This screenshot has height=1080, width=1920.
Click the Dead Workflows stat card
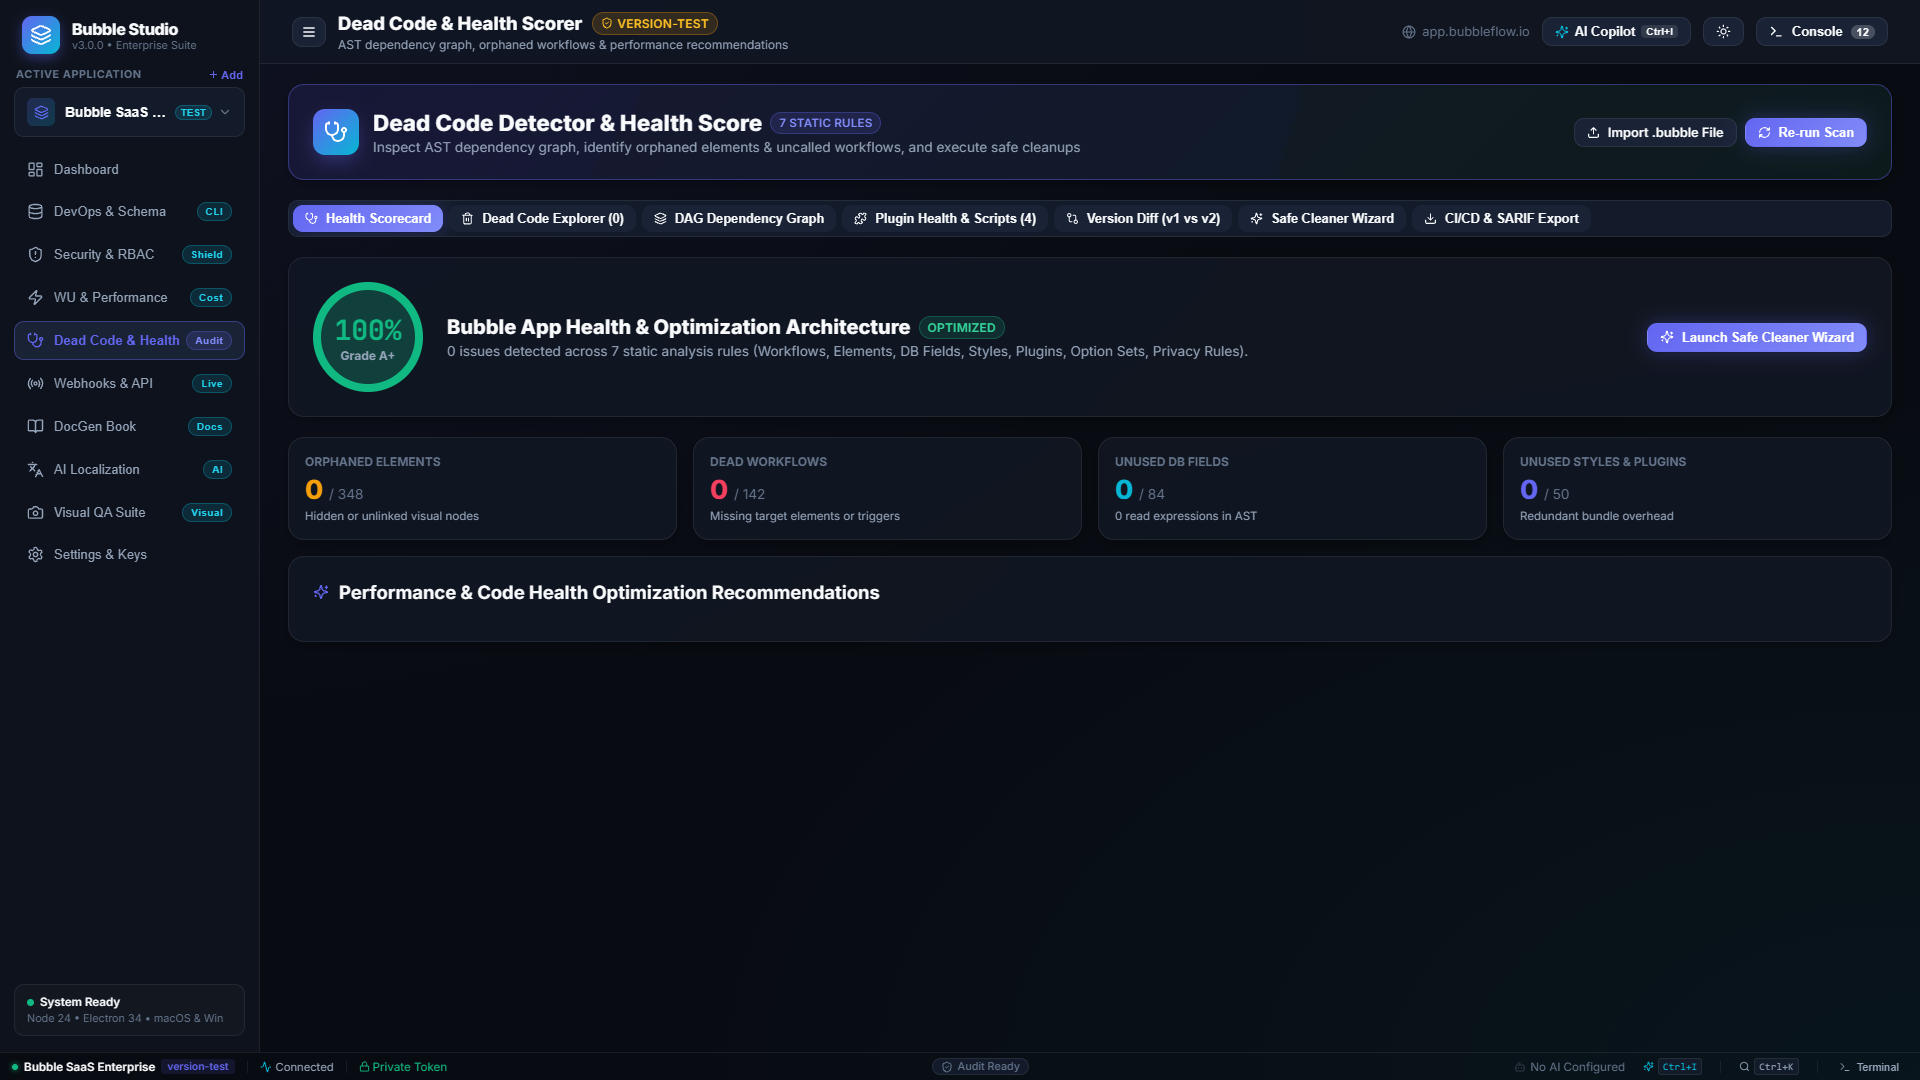[887, 489]
